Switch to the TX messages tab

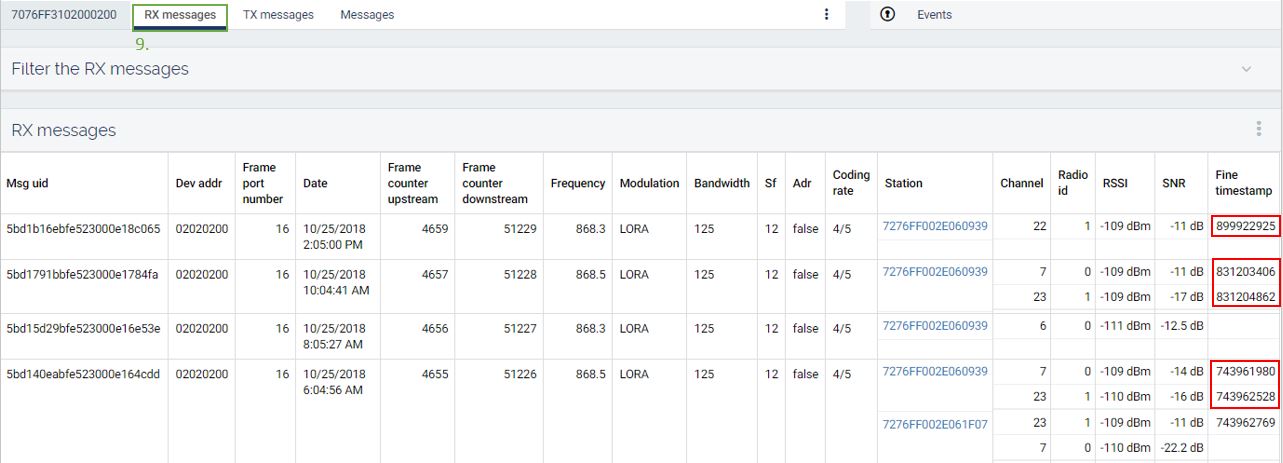pyautogui.click(x=278, y=15)
